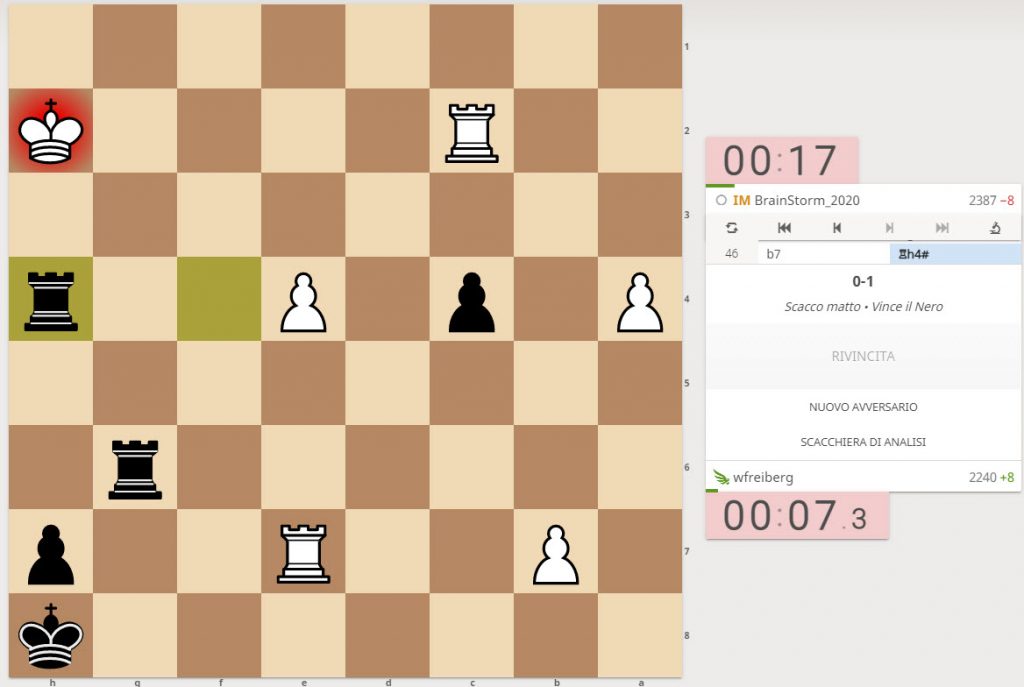Click the RIVINCITA rematch button
The width and height of the screenshot is (1024, 687).
(863, 356)
